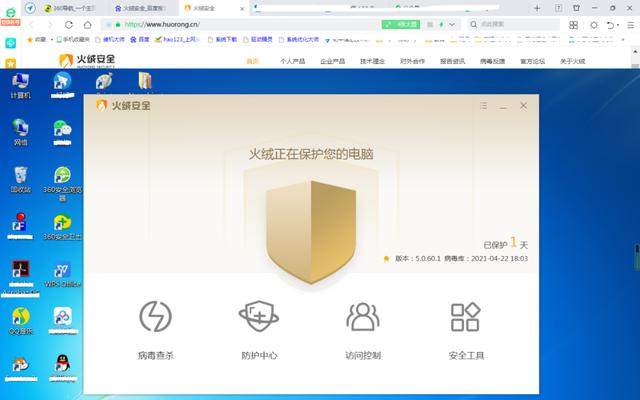Switch to the 360导航 browser tab

tap(70, 8)
